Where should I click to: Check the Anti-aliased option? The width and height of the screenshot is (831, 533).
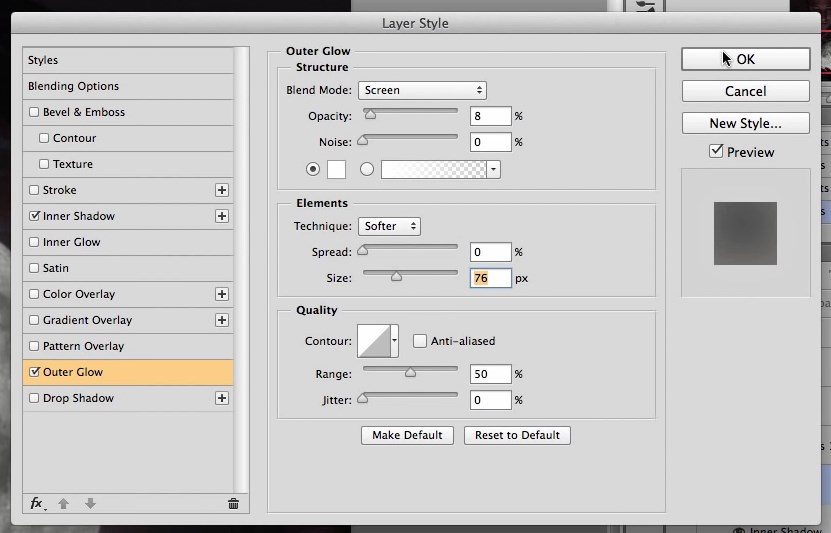click(420, 341)
